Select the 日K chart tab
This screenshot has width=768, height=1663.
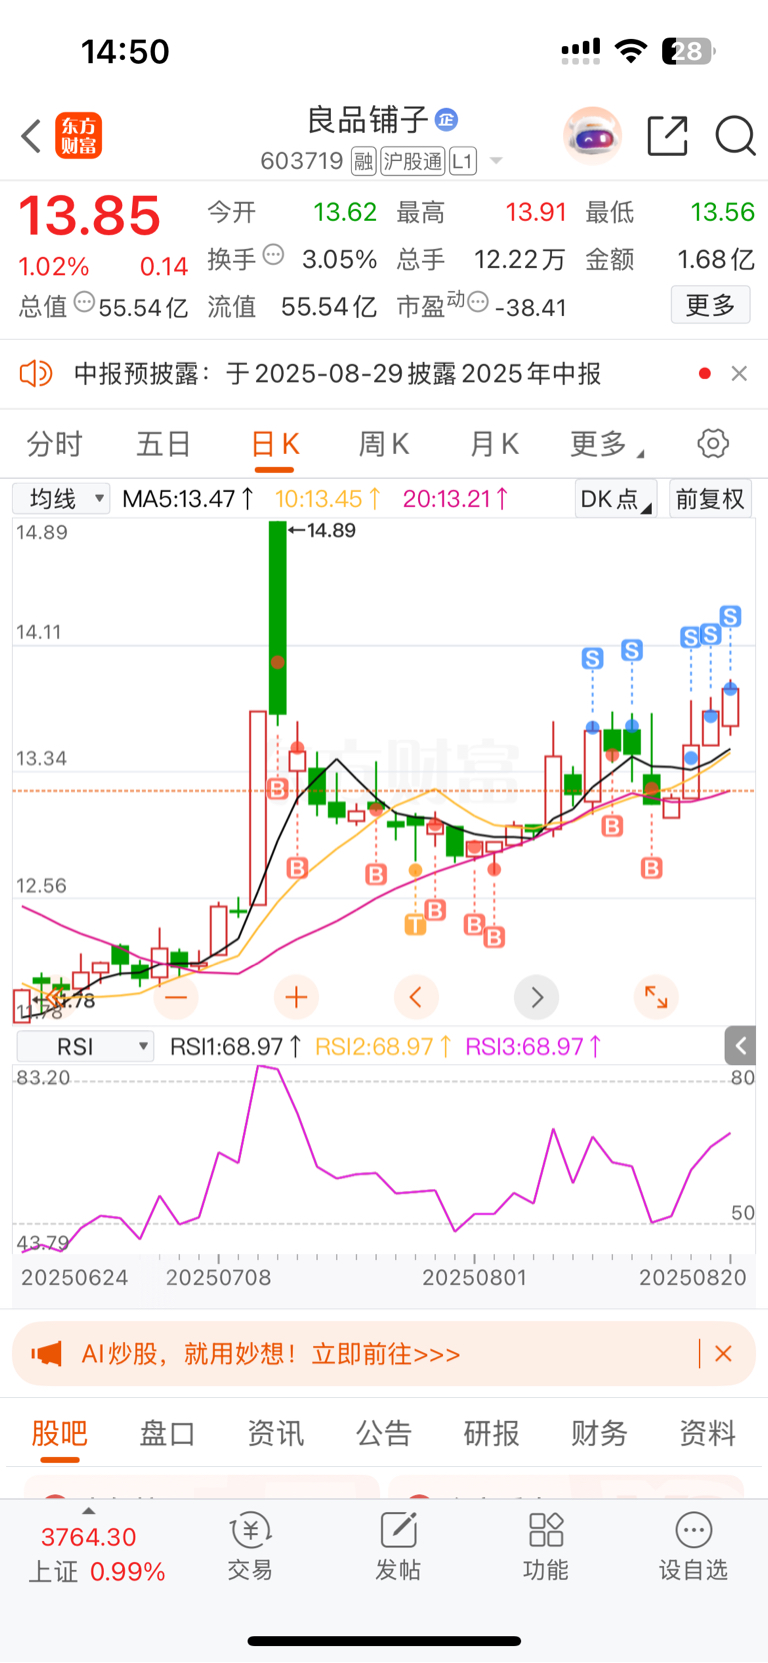point(274,443)
